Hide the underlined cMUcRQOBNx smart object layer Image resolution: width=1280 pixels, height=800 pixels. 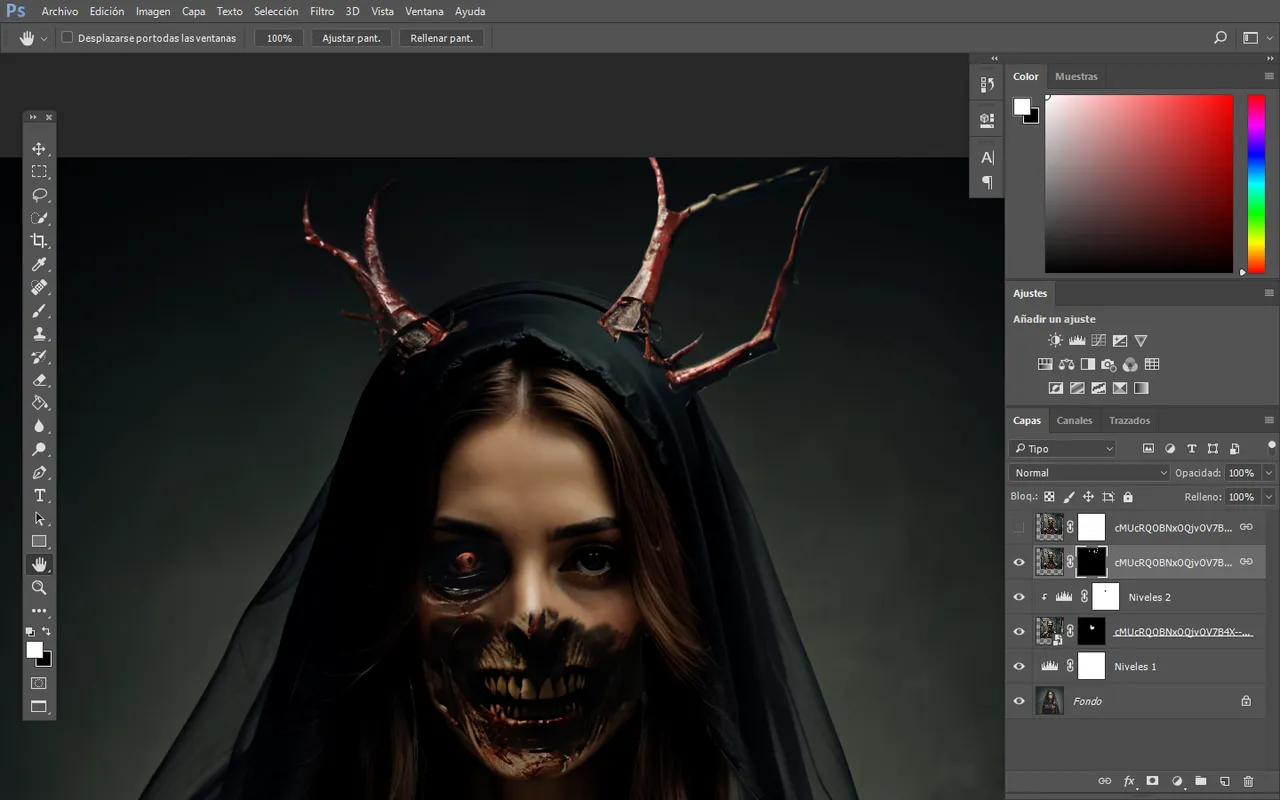point(1019,631)
